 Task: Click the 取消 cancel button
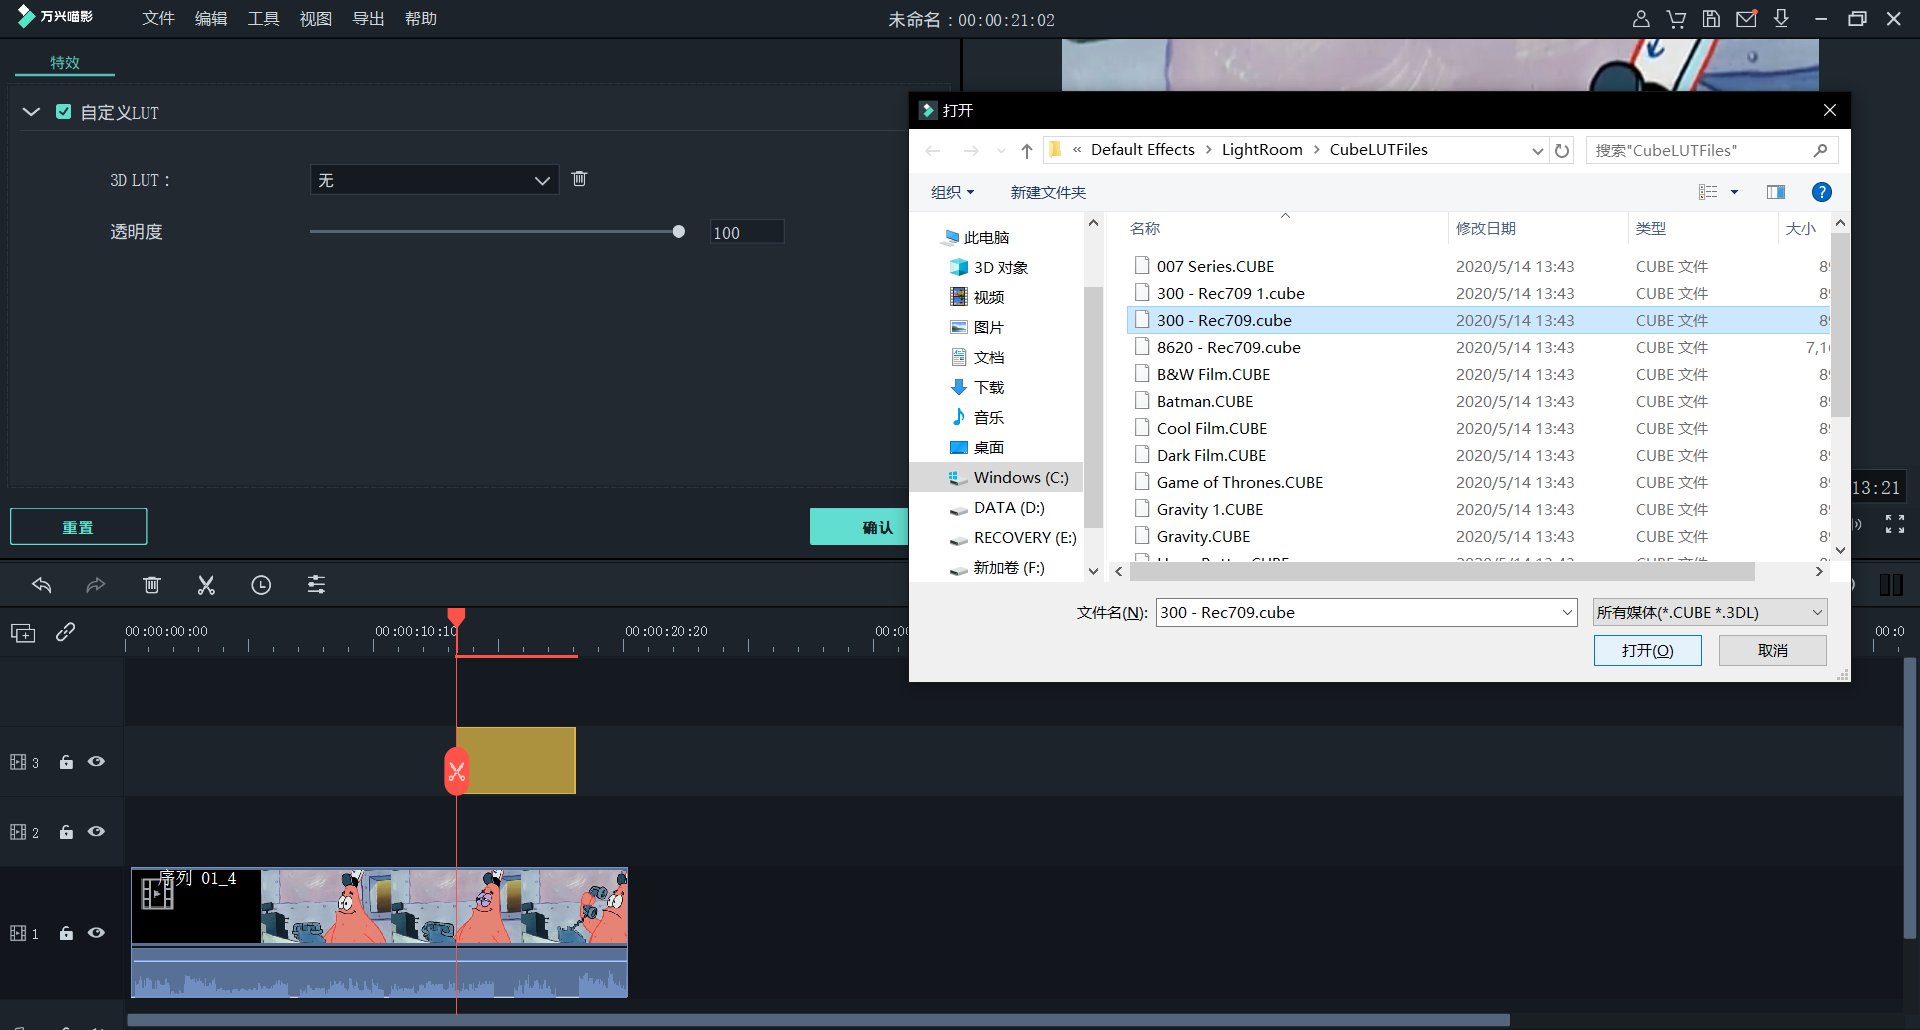click(x=1773, y=651)
